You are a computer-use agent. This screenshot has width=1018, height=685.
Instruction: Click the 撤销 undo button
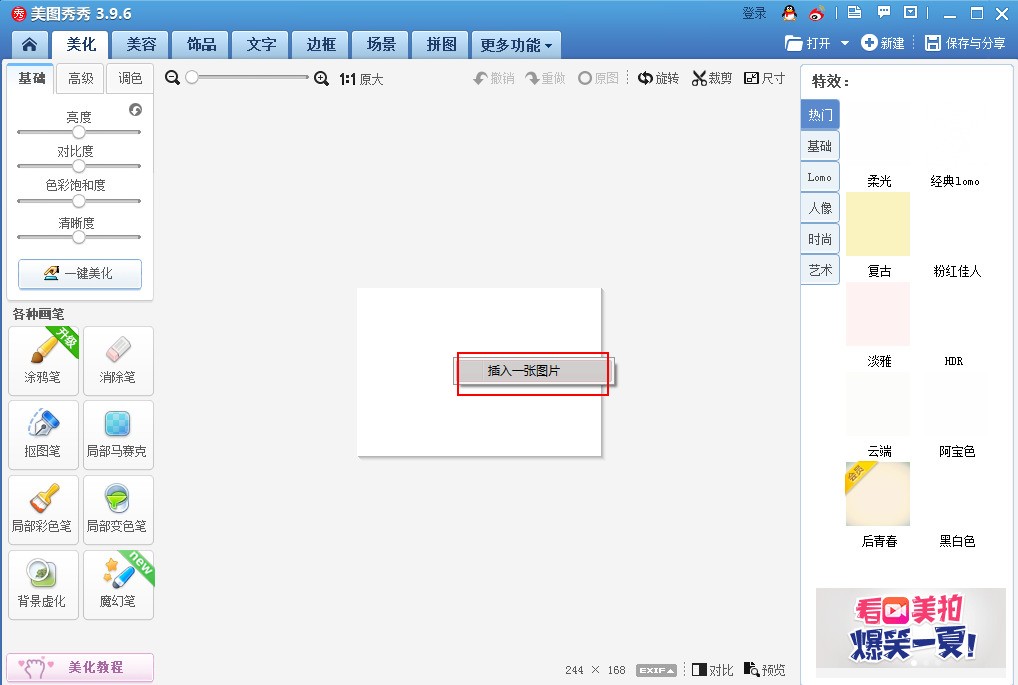(x=494, y=79)
